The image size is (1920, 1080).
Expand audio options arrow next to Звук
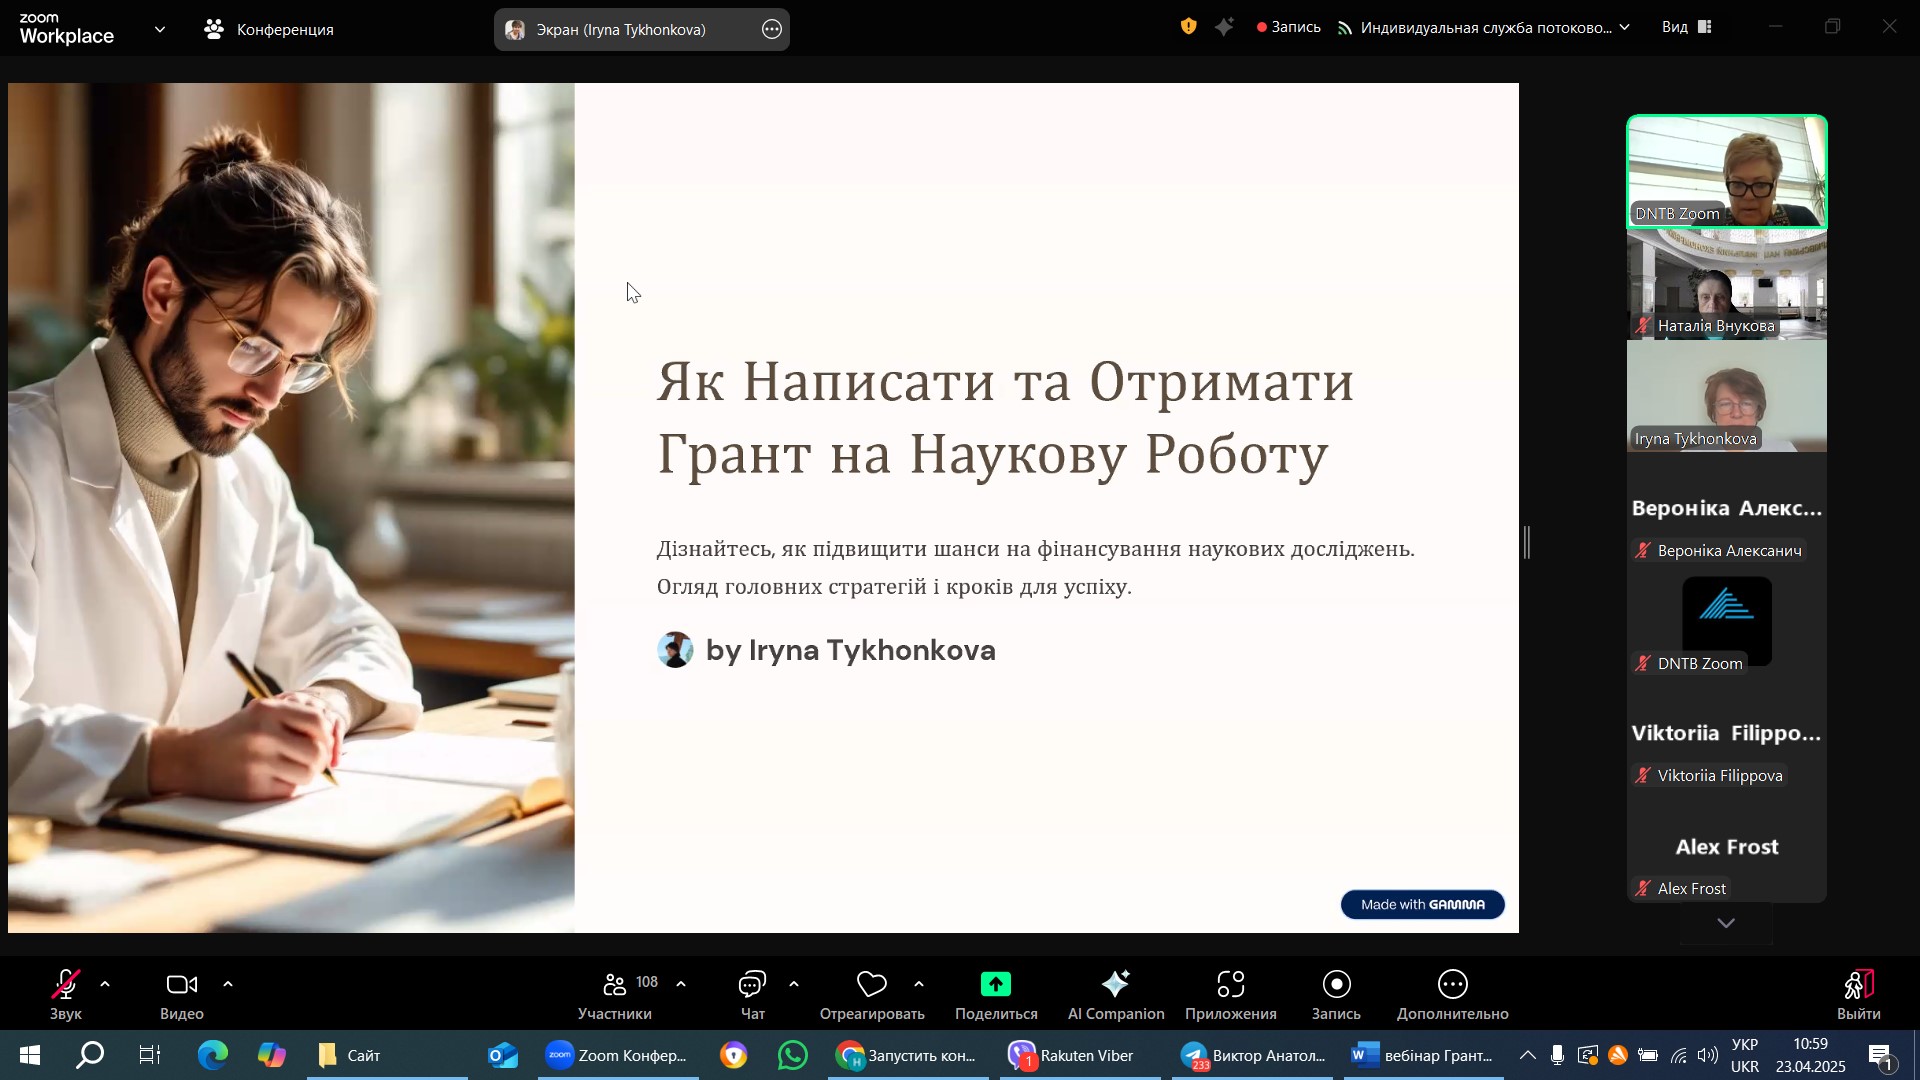pyautogui.click(x=105, y=985)
